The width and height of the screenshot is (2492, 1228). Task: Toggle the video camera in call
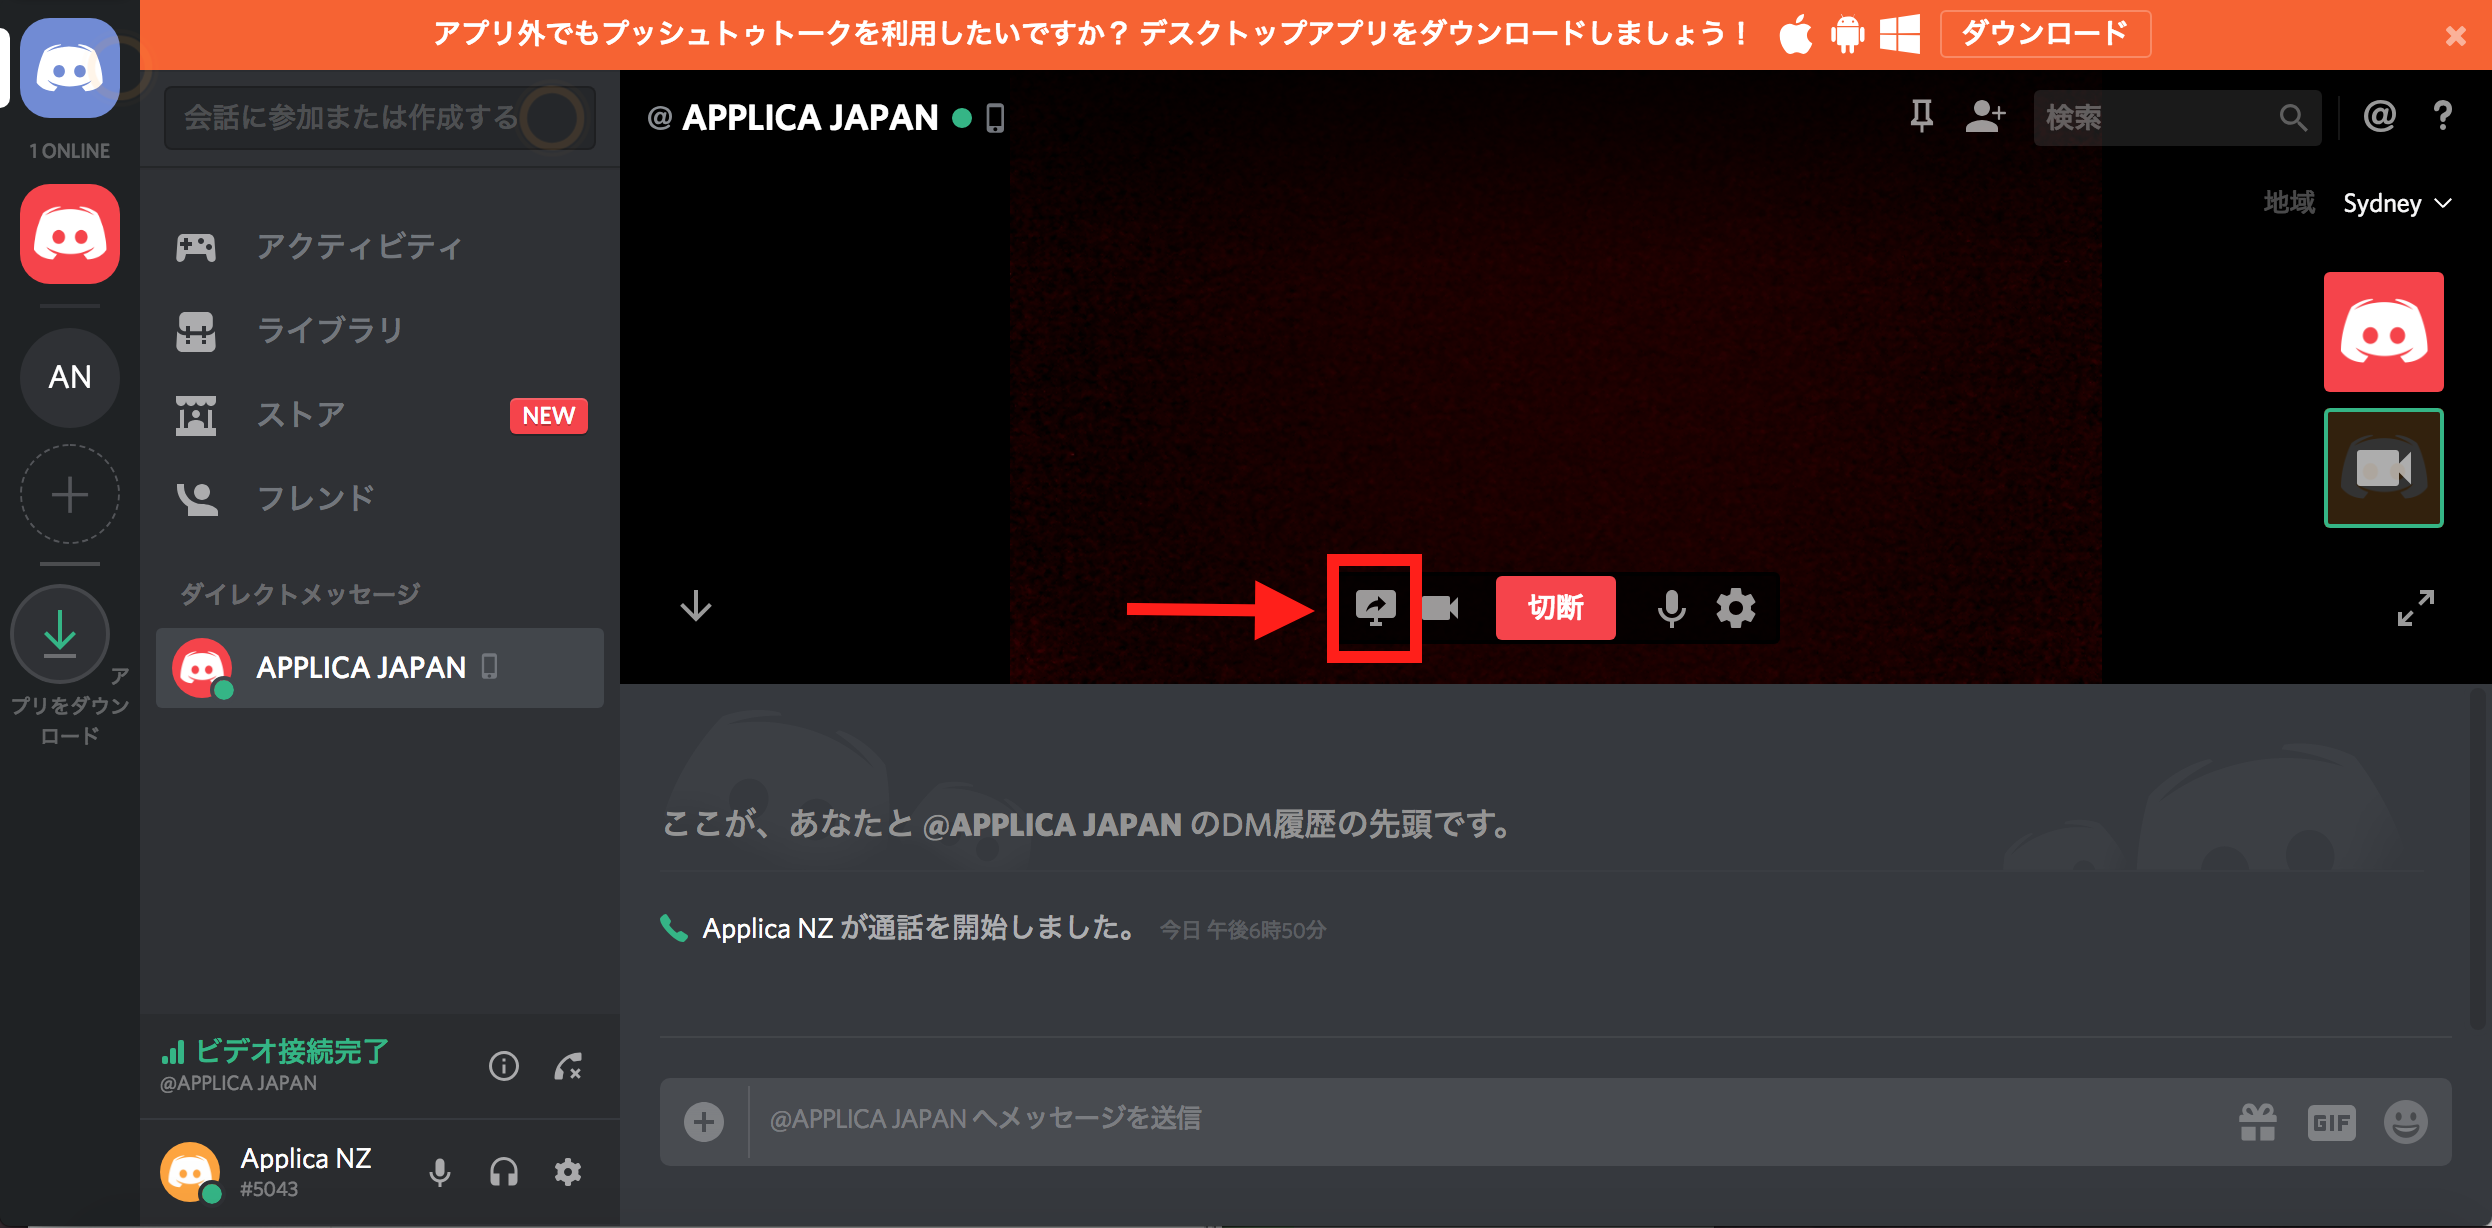coord(1440,608)
